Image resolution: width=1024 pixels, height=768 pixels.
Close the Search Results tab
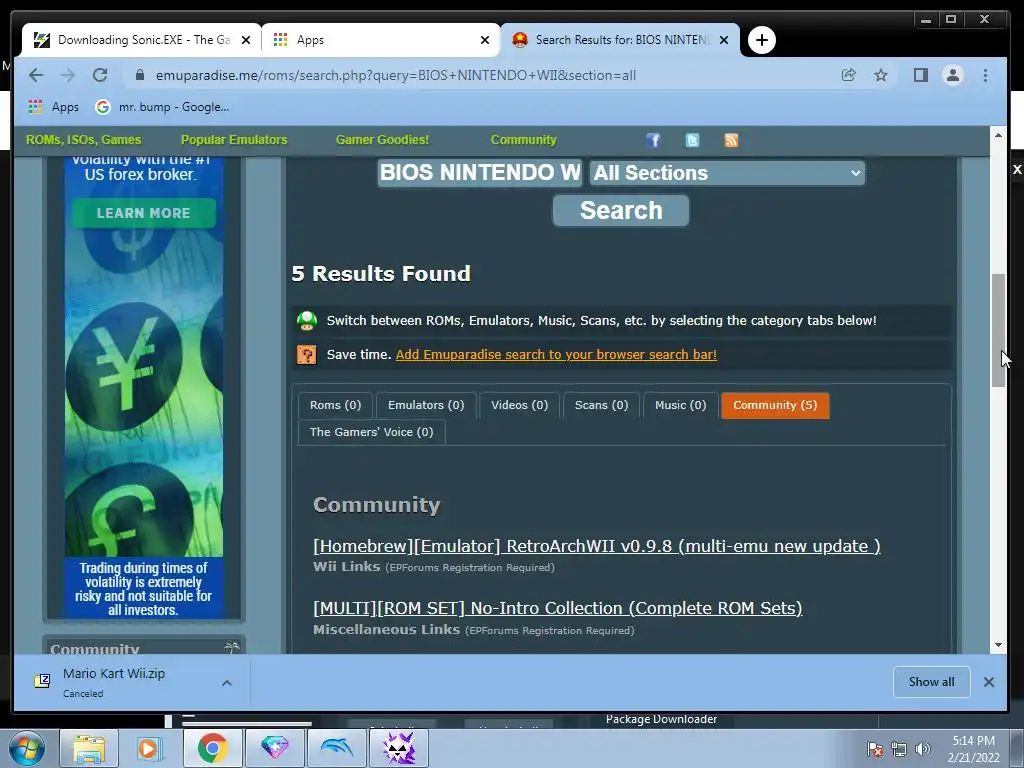pos(724,40)
